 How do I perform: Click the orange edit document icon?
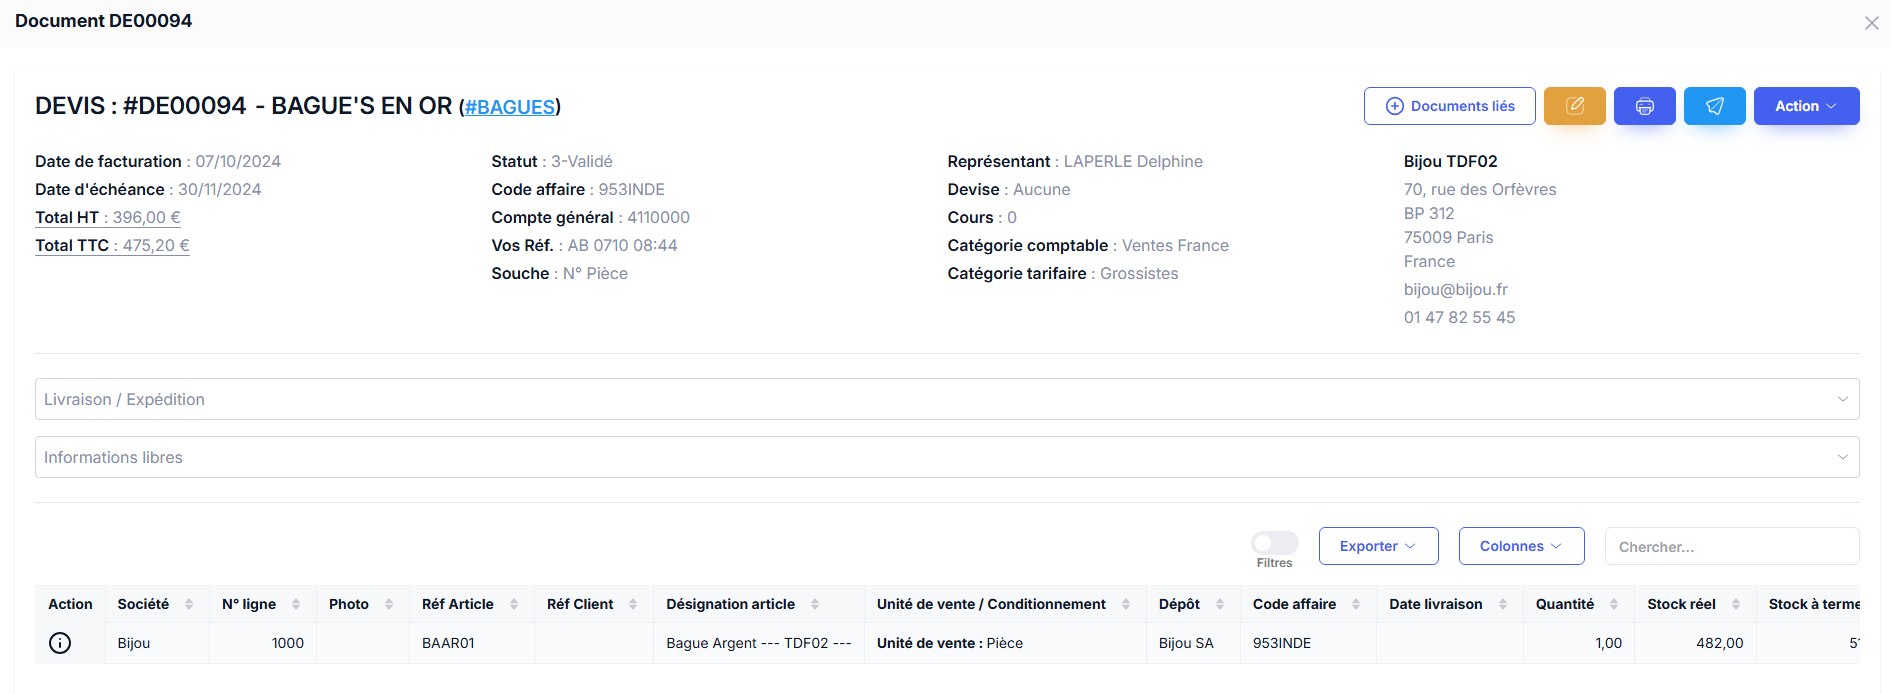[x=1574, y=106]
